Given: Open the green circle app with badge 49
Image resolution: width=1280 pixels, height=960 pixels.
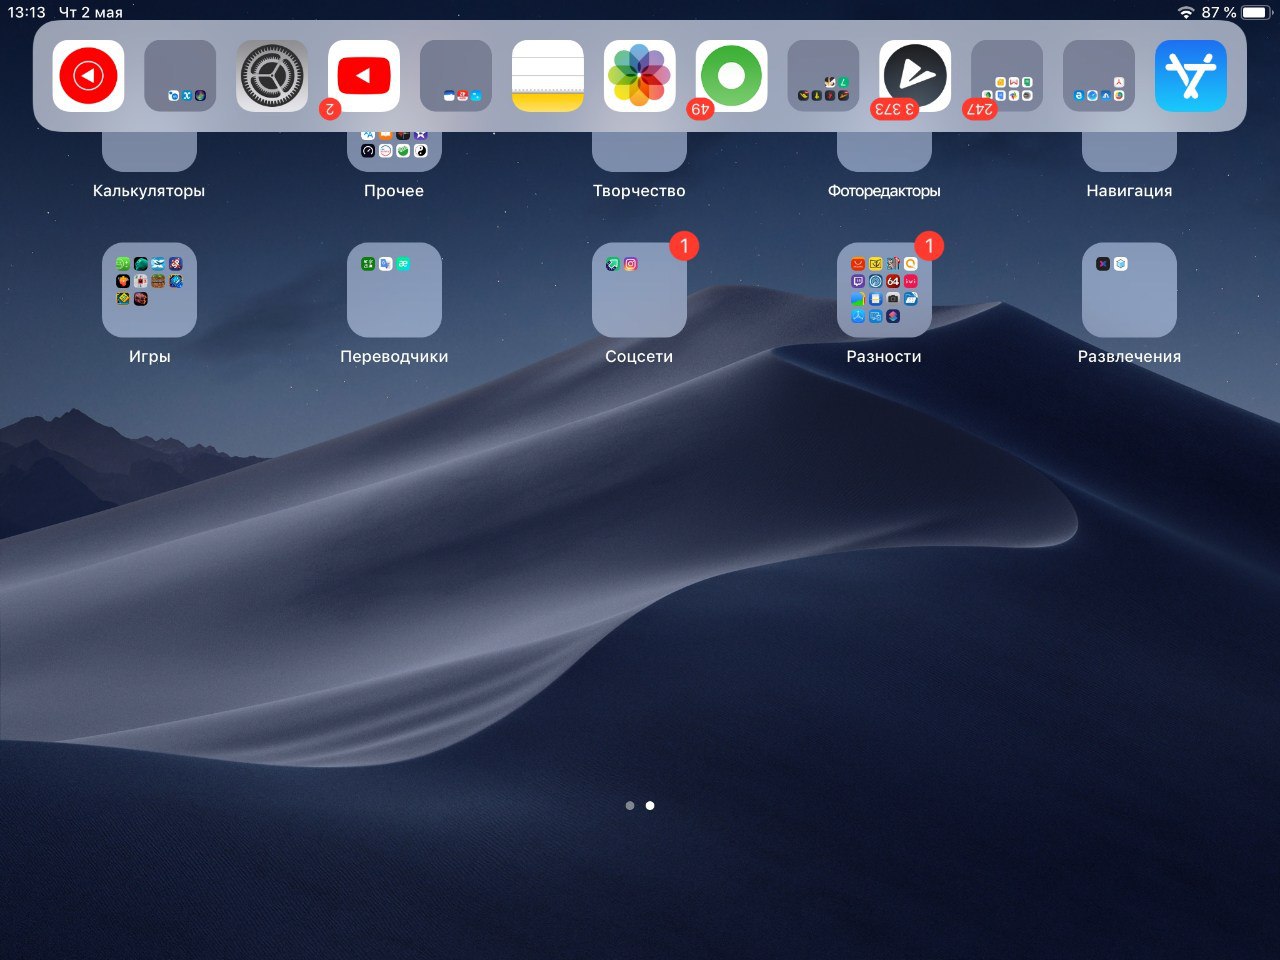Looking at the screenshot, I should (x=732, y=76).
